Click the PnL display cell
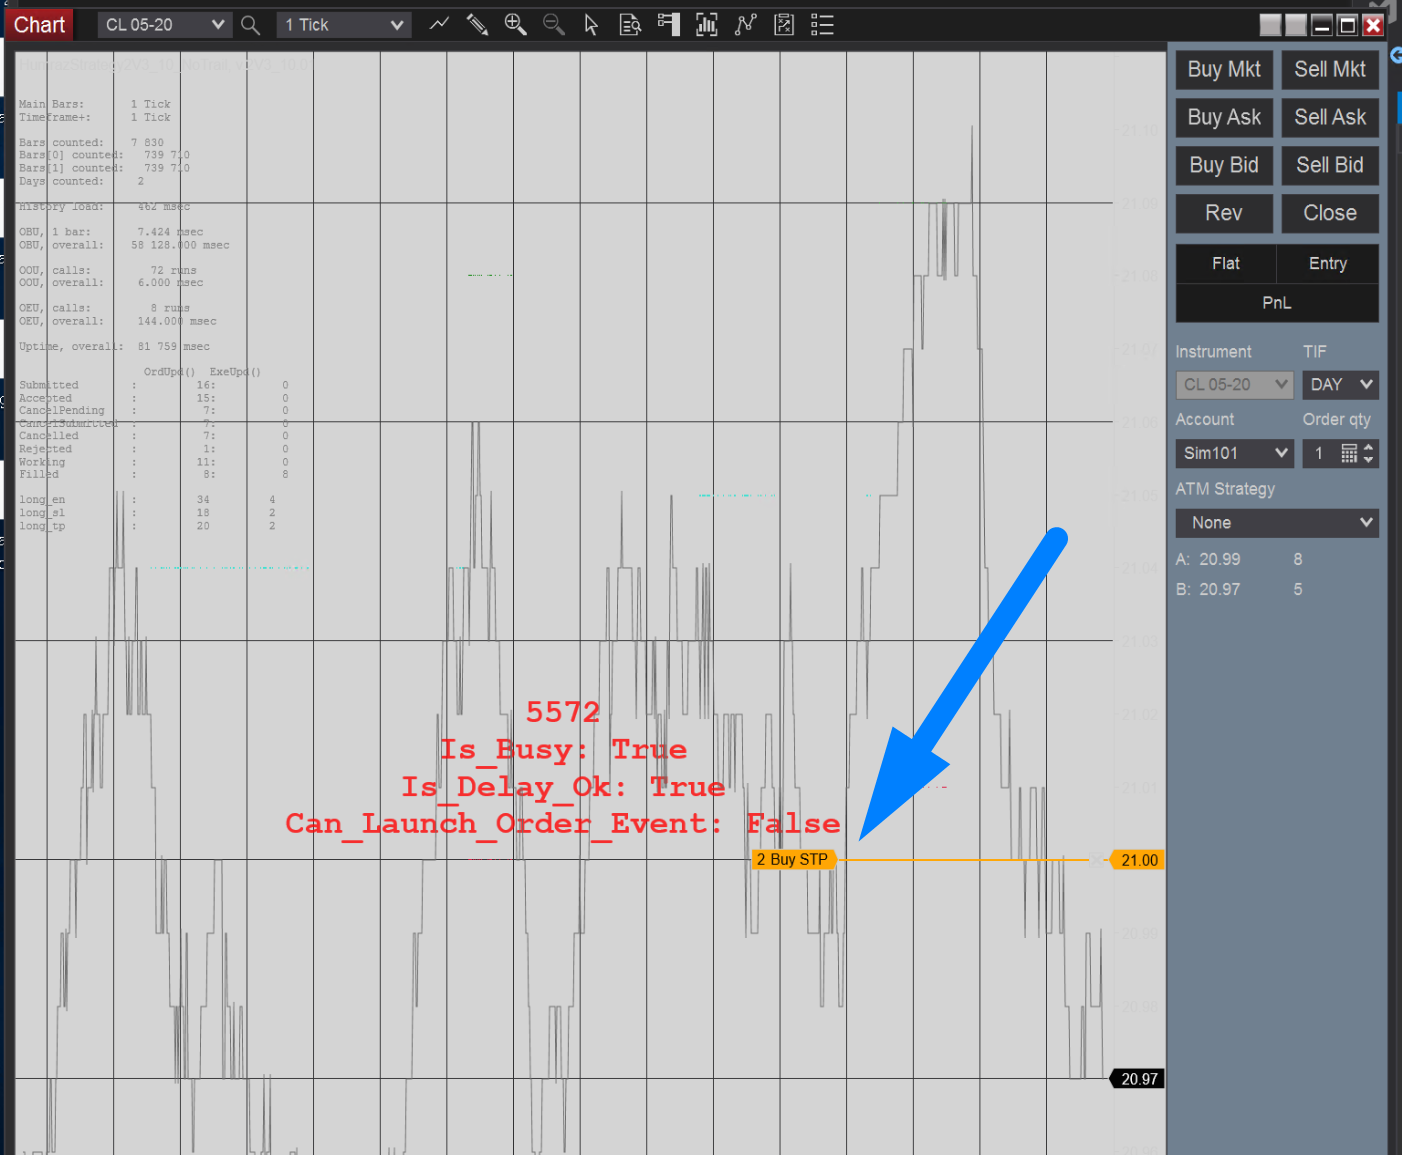The height and width of the screenshot is (1155, 1402). (x=1277, y=303)
